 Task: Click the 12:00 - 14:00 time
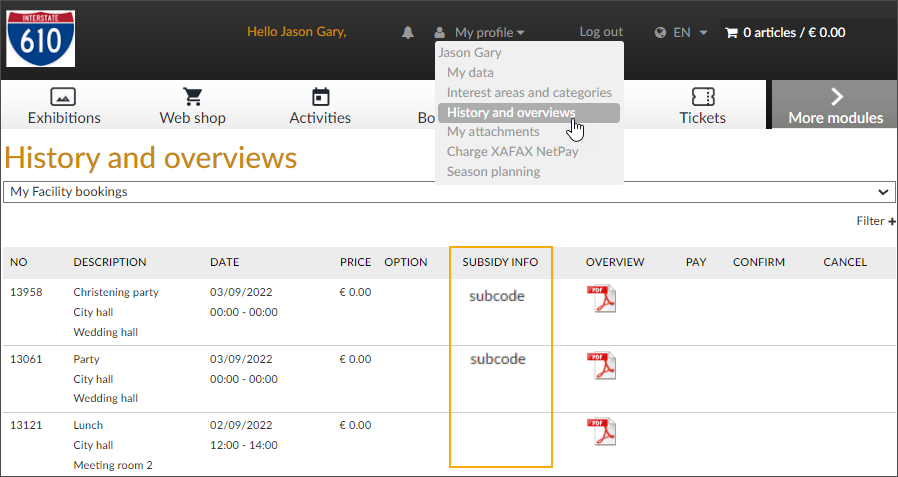[244, 445]
